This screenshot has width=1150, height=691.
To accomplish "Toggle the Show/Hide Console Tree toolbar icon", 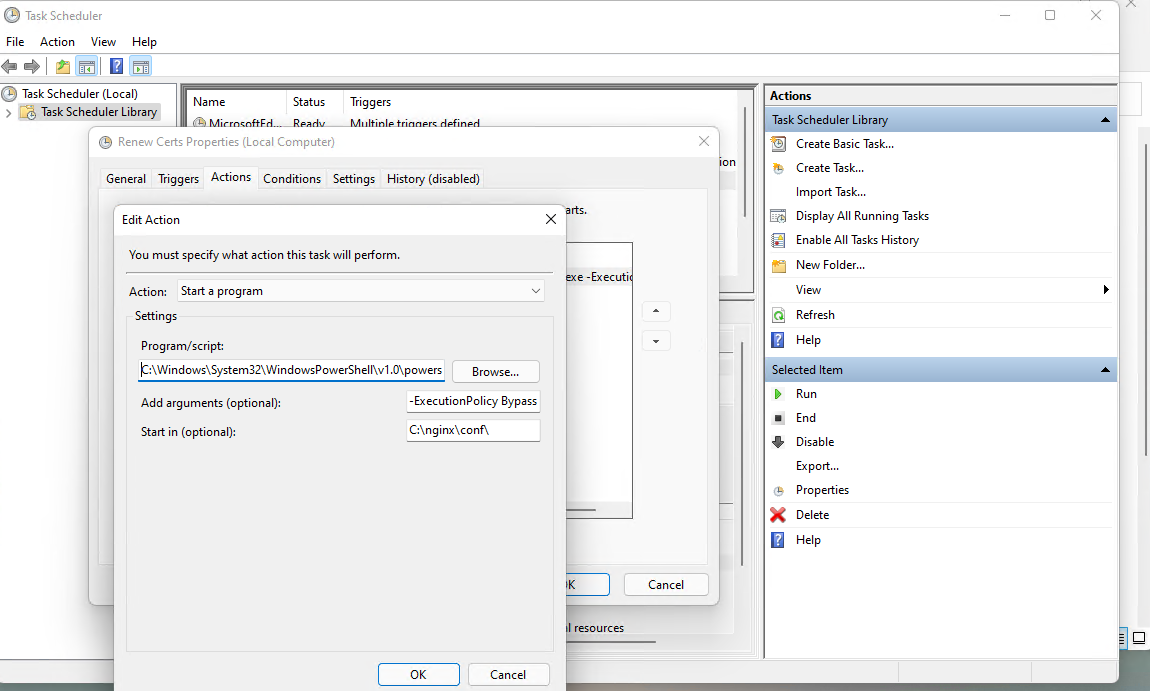I will tap(87, 67).
